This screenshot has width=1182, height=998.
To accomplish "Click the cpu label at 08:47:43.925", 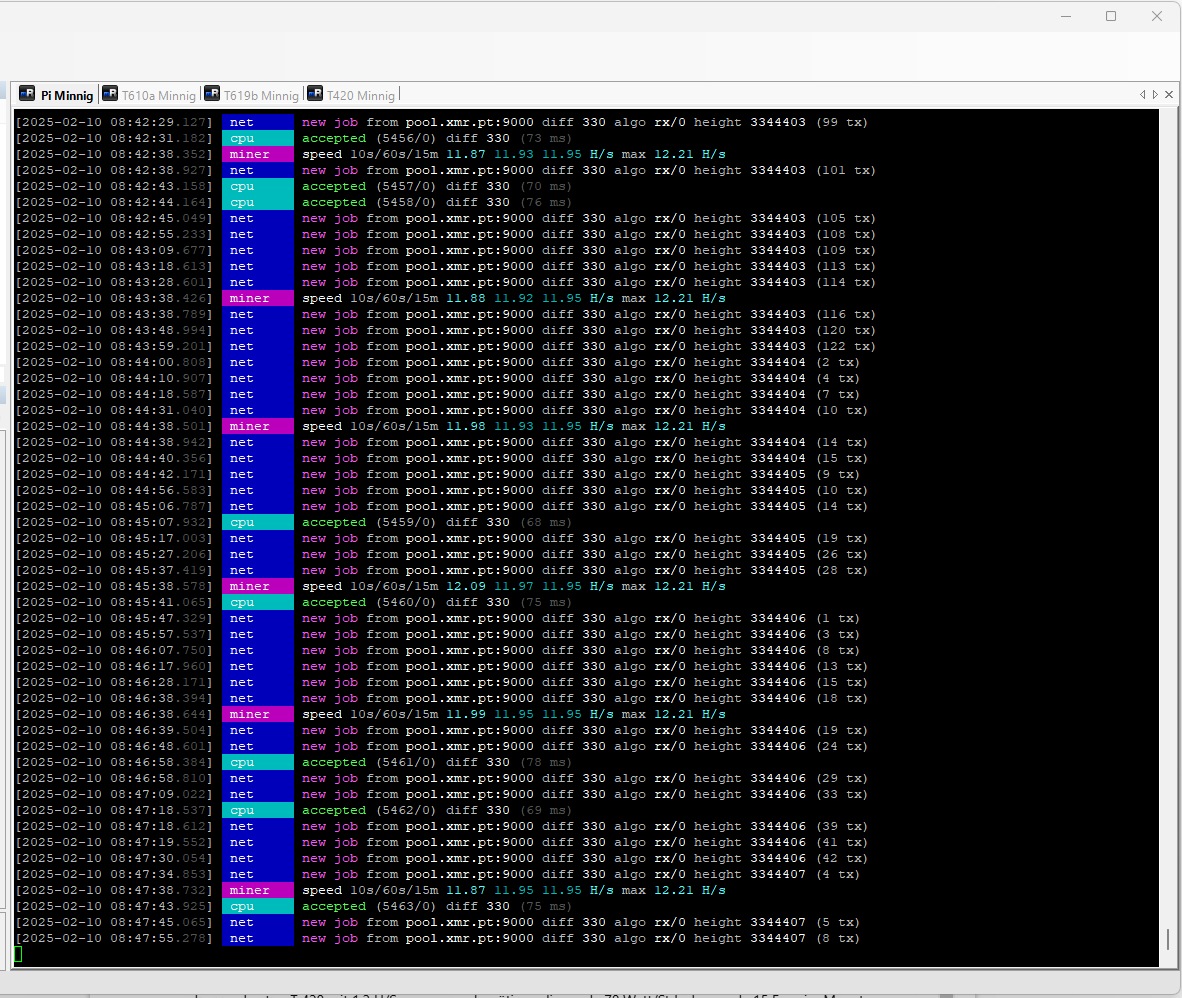I will (x=257, y=906).
